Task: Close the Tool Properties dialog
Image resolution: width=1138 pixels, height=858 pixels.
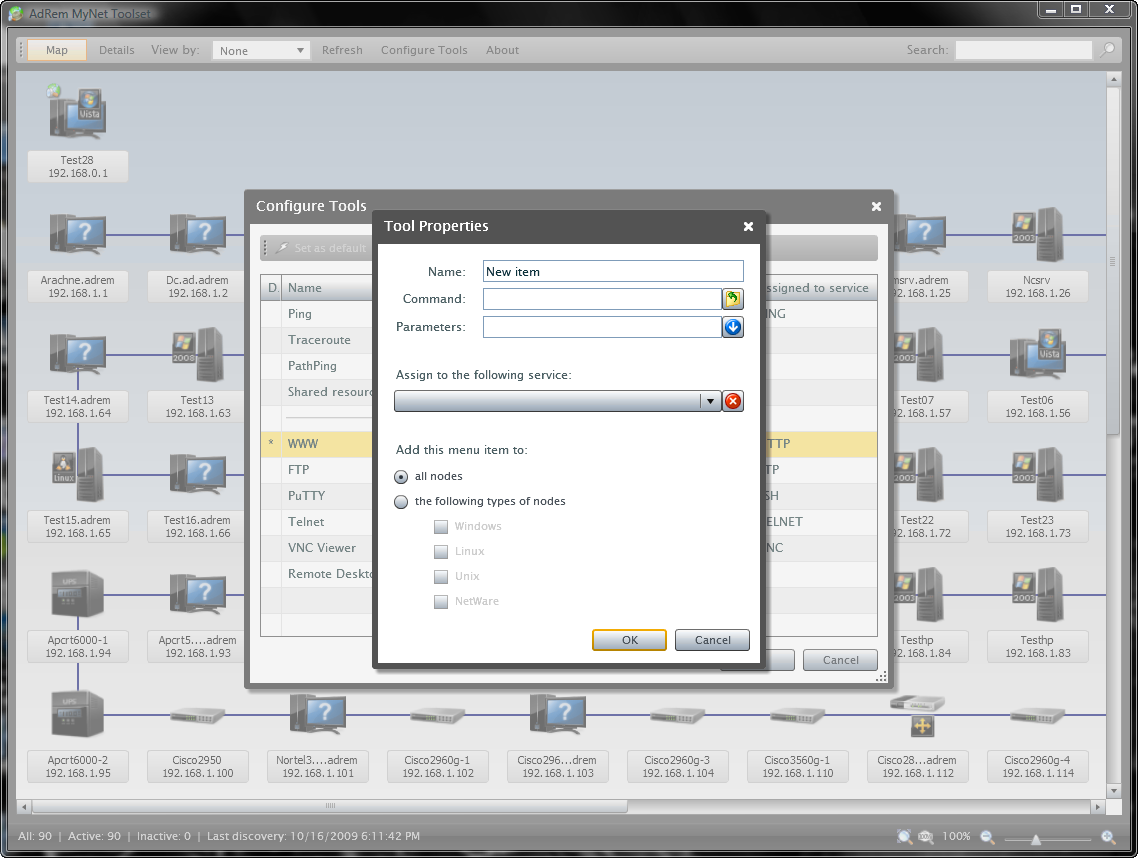Action: (748, 226)
